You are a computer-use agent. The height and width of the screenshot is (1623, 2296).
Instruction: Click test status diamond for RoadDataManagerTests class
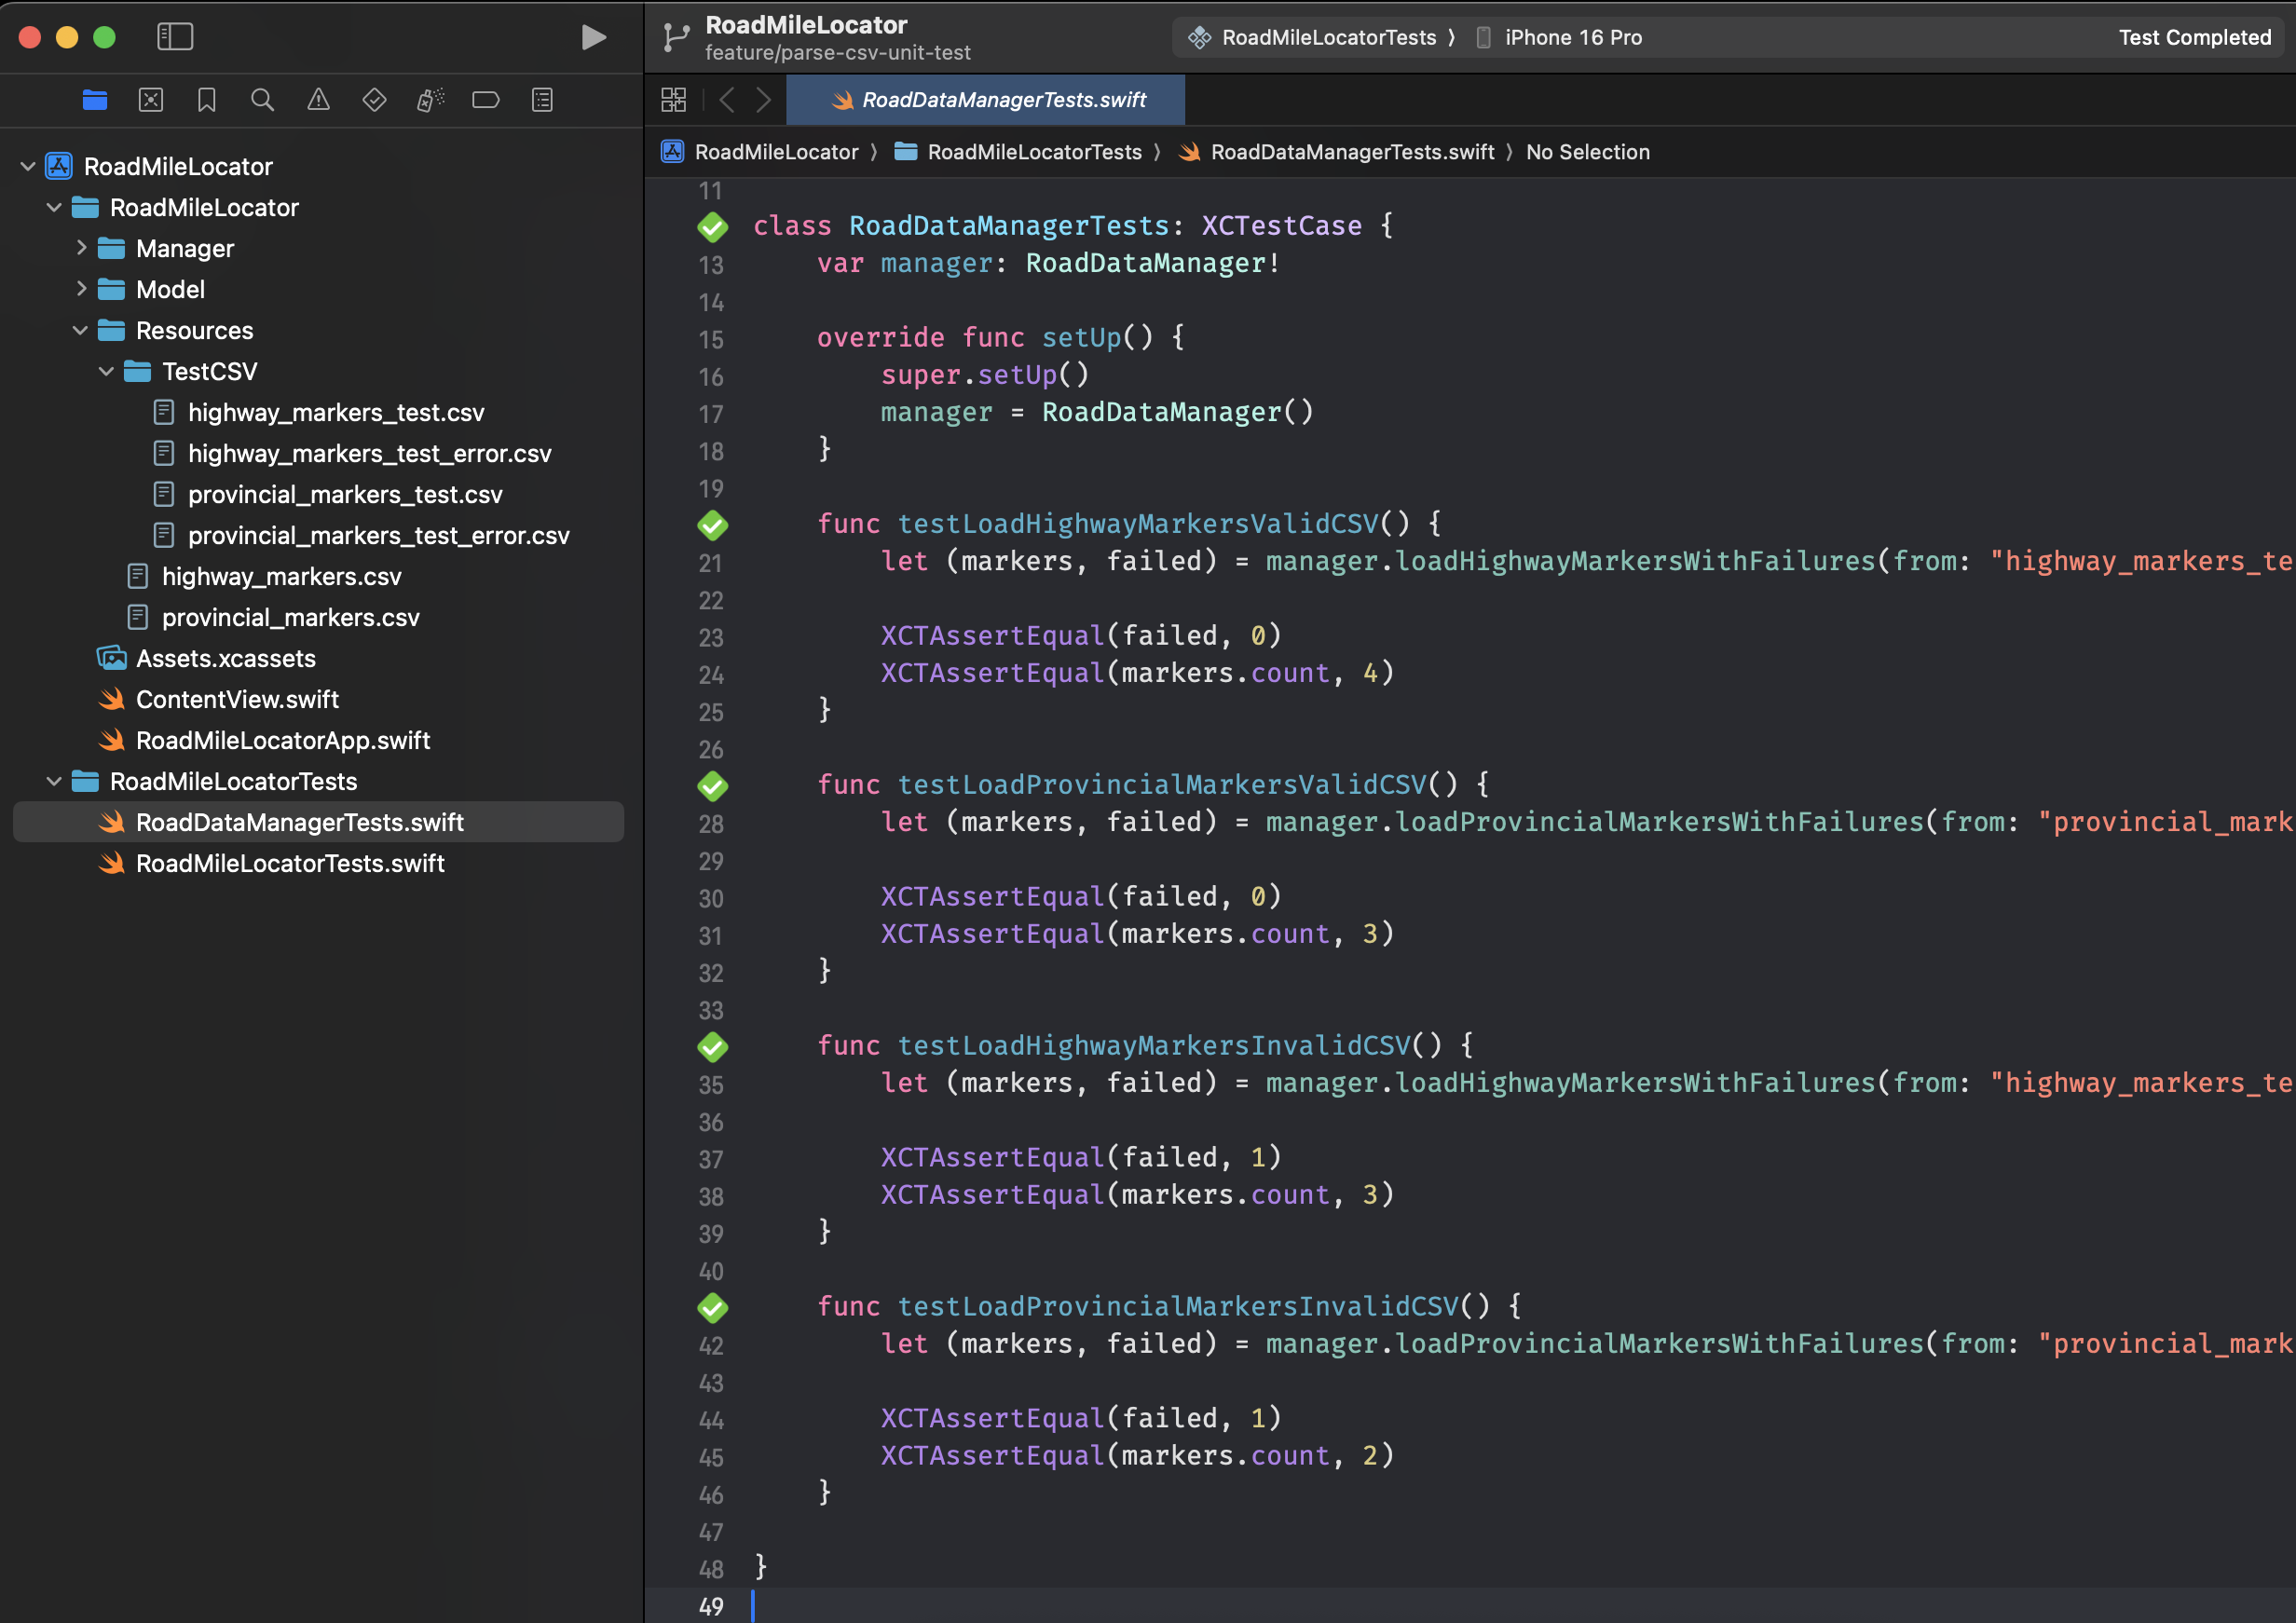pyautogui.click(x=712, y=227)
